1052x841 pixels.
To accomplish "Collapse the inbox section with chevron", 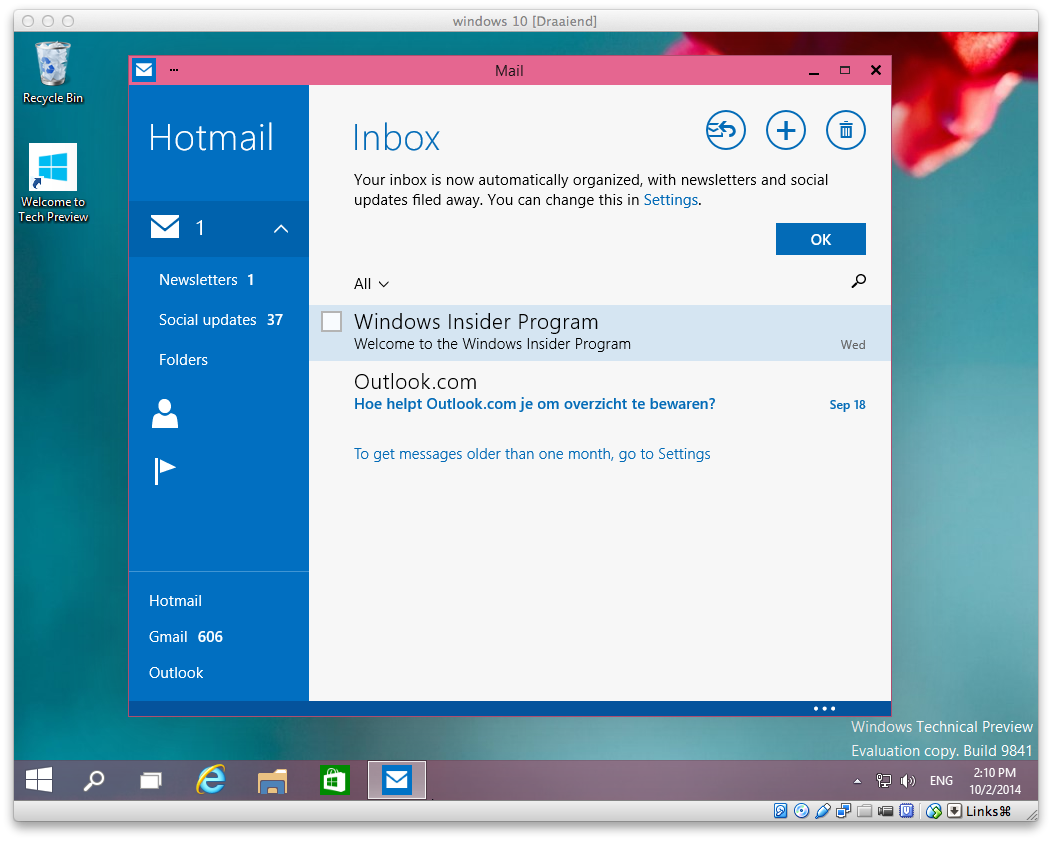I will pos(281,229).
